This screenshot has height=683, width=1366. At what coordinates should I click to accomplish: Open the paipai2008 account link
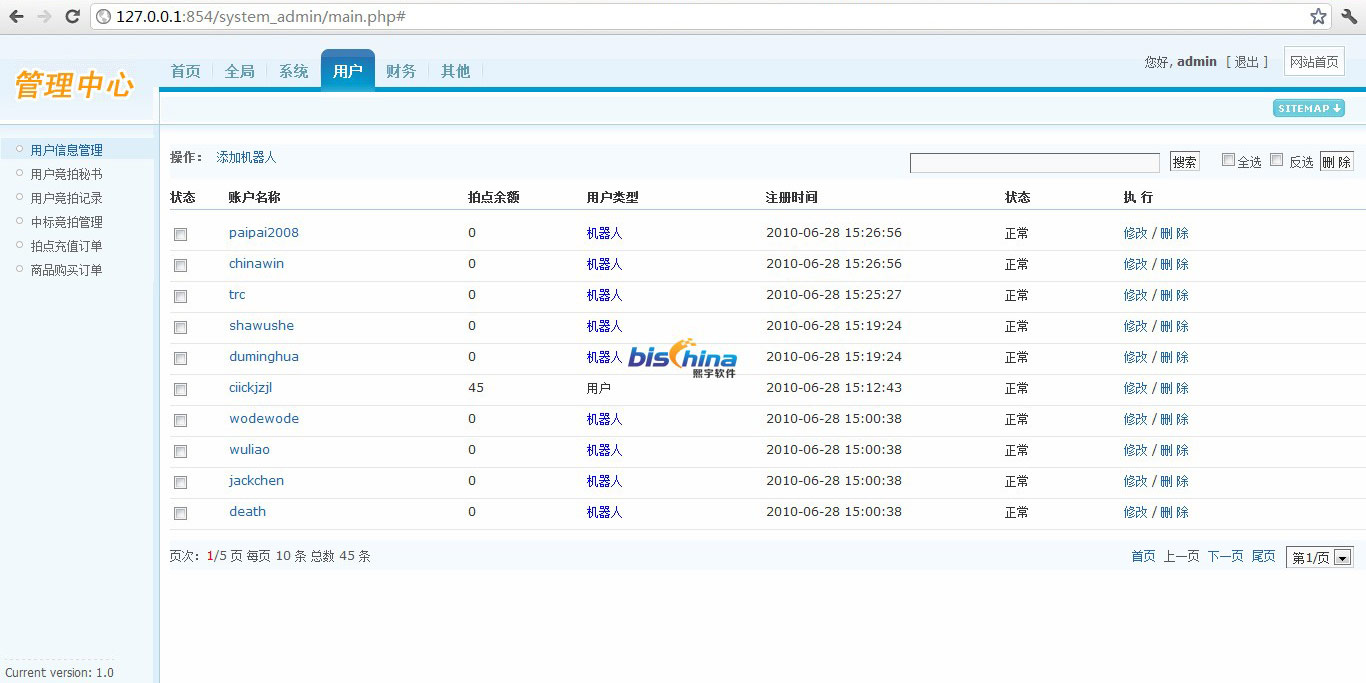pos(264,233)
